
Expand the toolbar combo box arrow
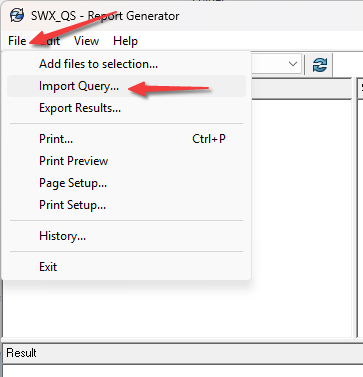tap(293, 64)
